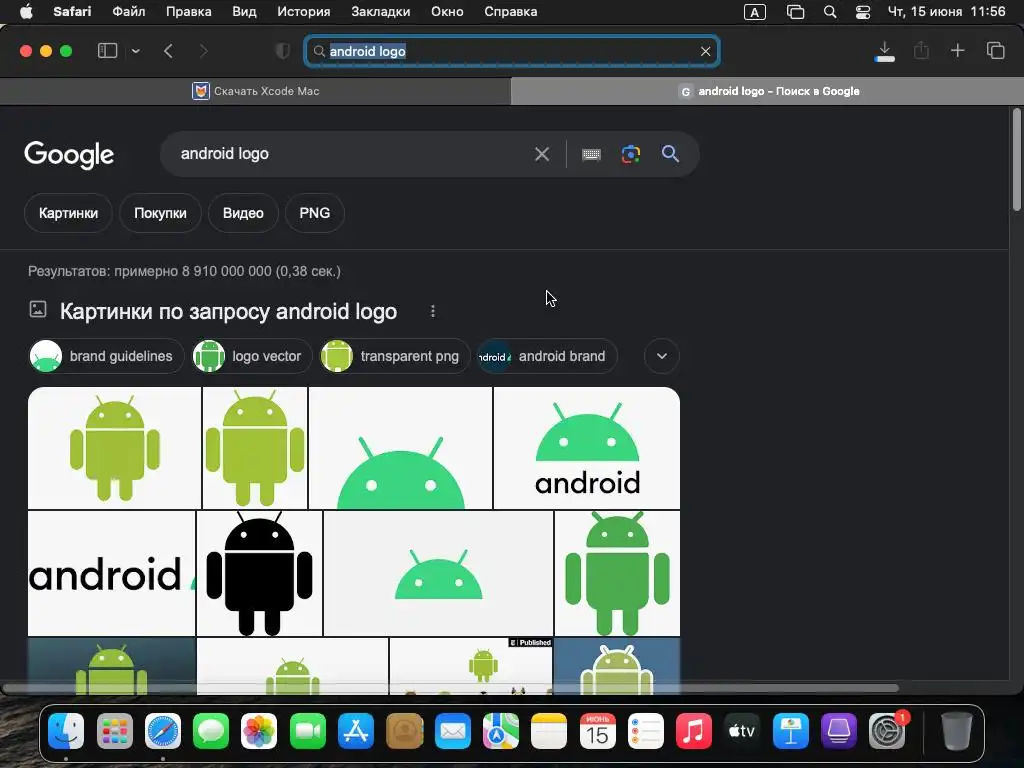Open the Окно menu
This screenshot has height=768, width=1024.
[447, 12]
